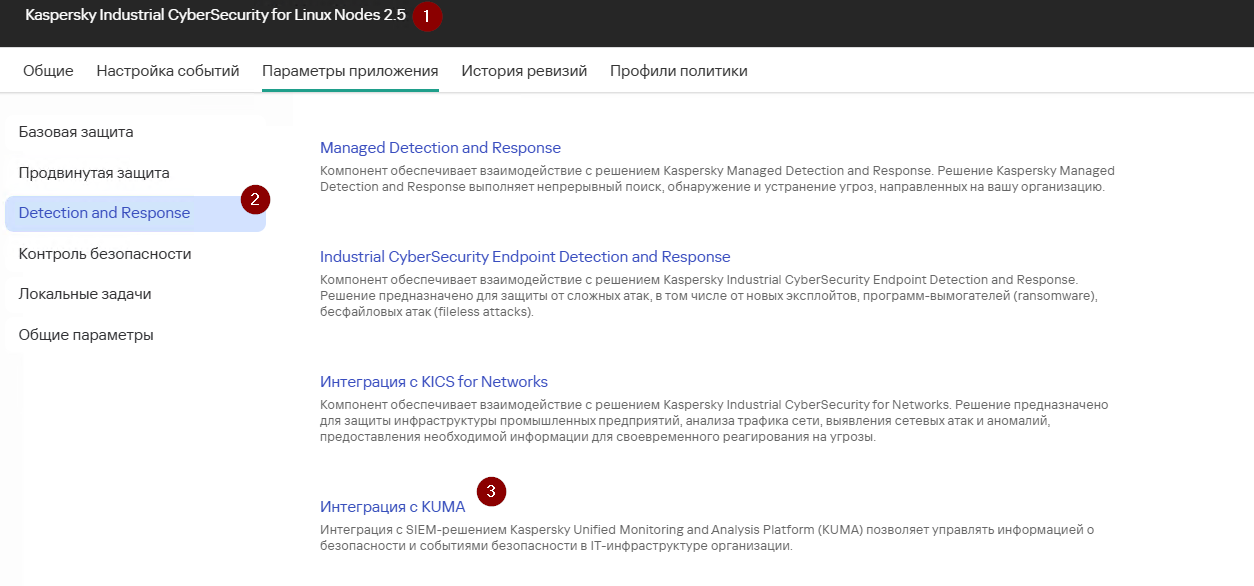Screen dimensions: 1254x586
Task: Open Продвинутая защита section
Action: [94, 173]
